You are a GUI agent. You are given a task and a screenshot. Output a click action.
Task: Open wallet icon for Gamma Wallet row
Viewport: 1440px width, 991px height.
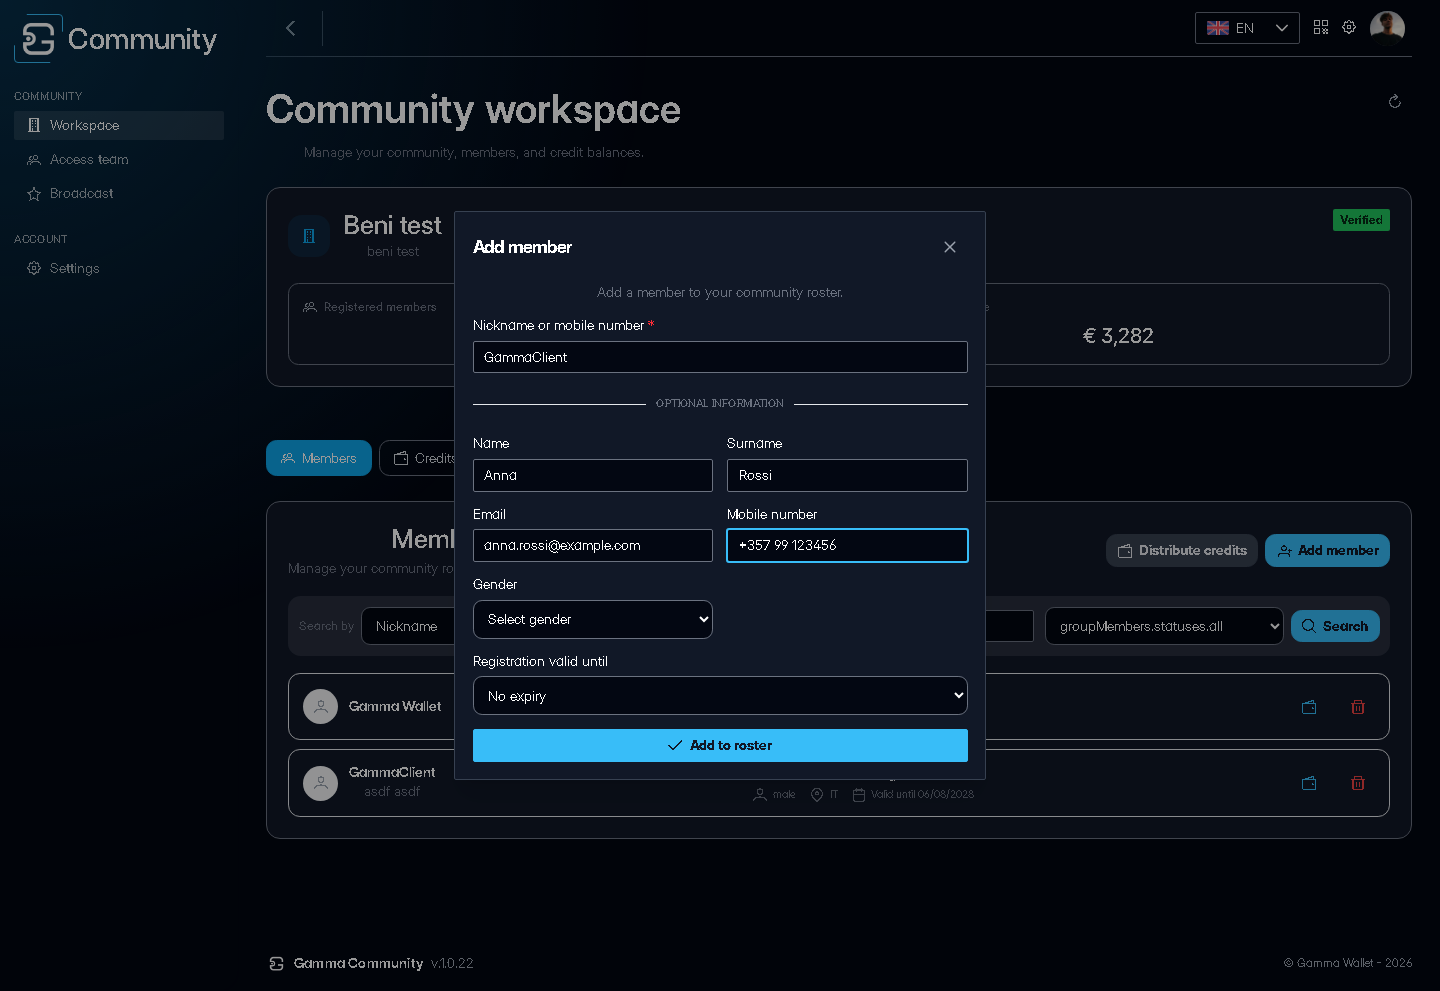pyautogui.click(x=1309, y=707)
